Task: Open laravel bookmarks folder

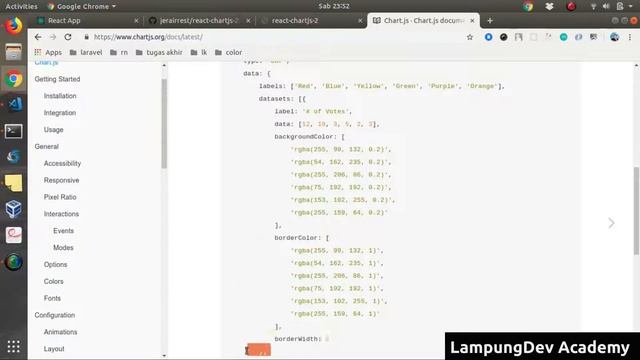Action: tap(86, 52)
